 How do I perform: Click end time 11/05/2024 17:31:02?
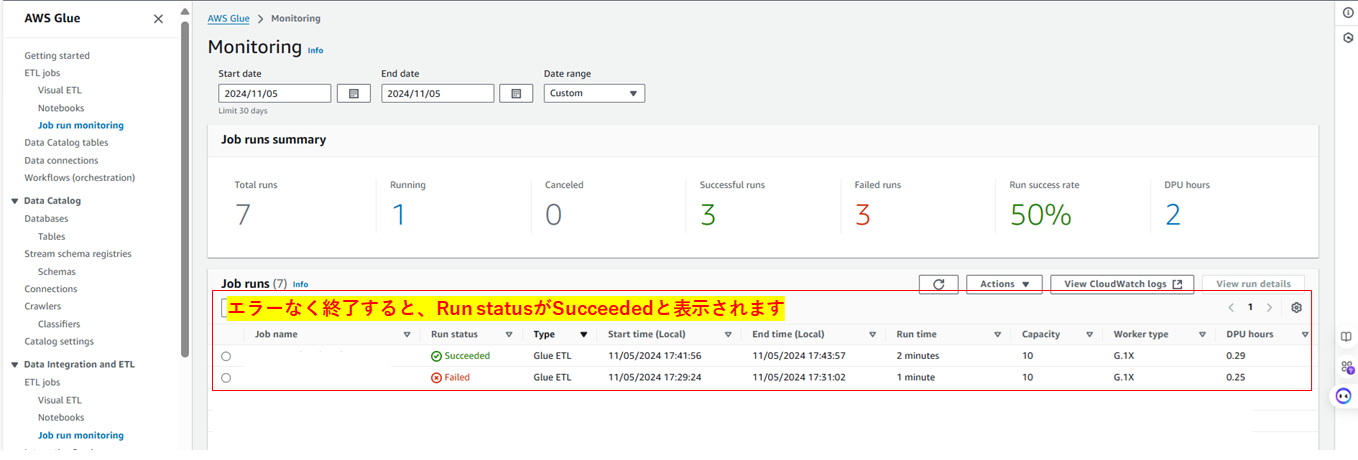tap(799, 378)
